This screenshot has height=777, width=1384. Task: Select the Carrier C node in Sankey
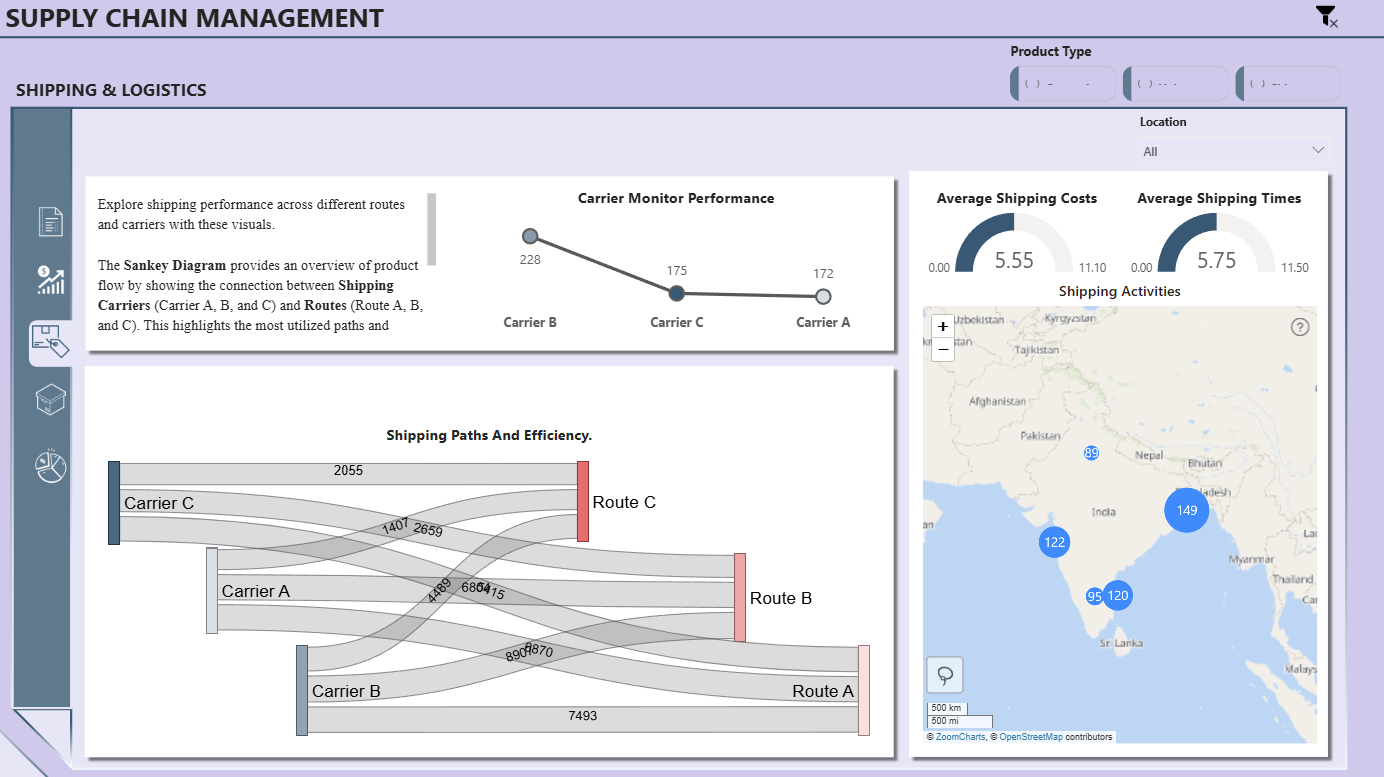[x=114, y=503]
